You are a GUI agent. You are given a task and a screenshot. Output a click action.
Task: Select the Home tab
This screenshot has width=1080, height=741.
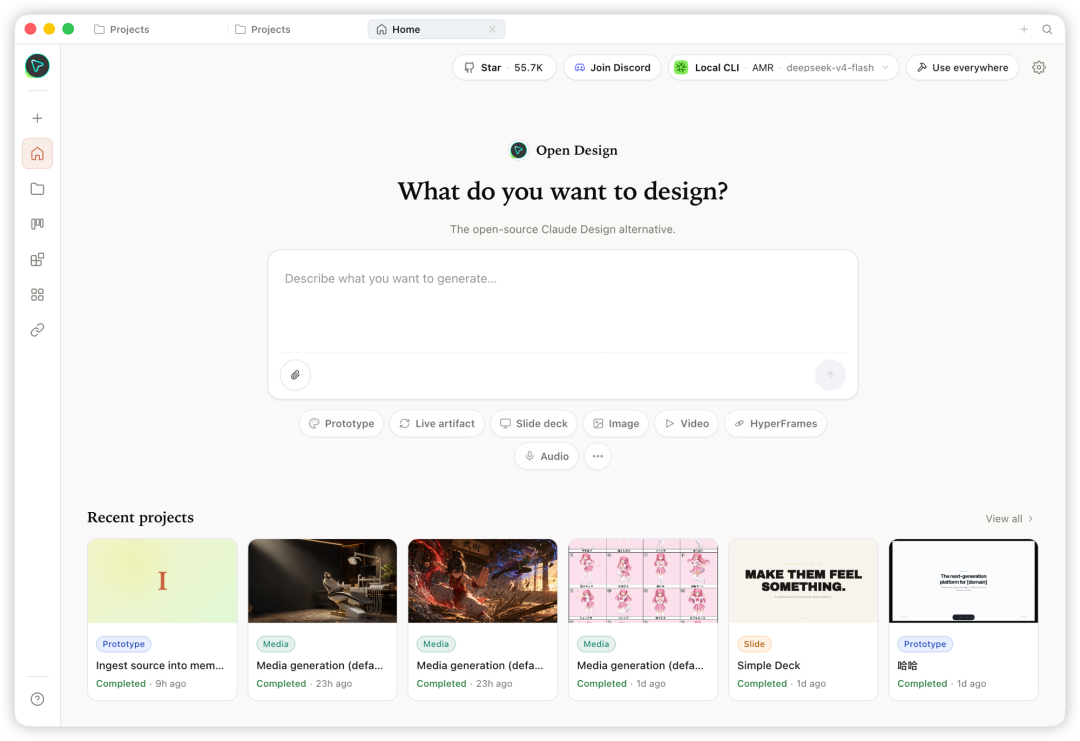pos(435,30)
